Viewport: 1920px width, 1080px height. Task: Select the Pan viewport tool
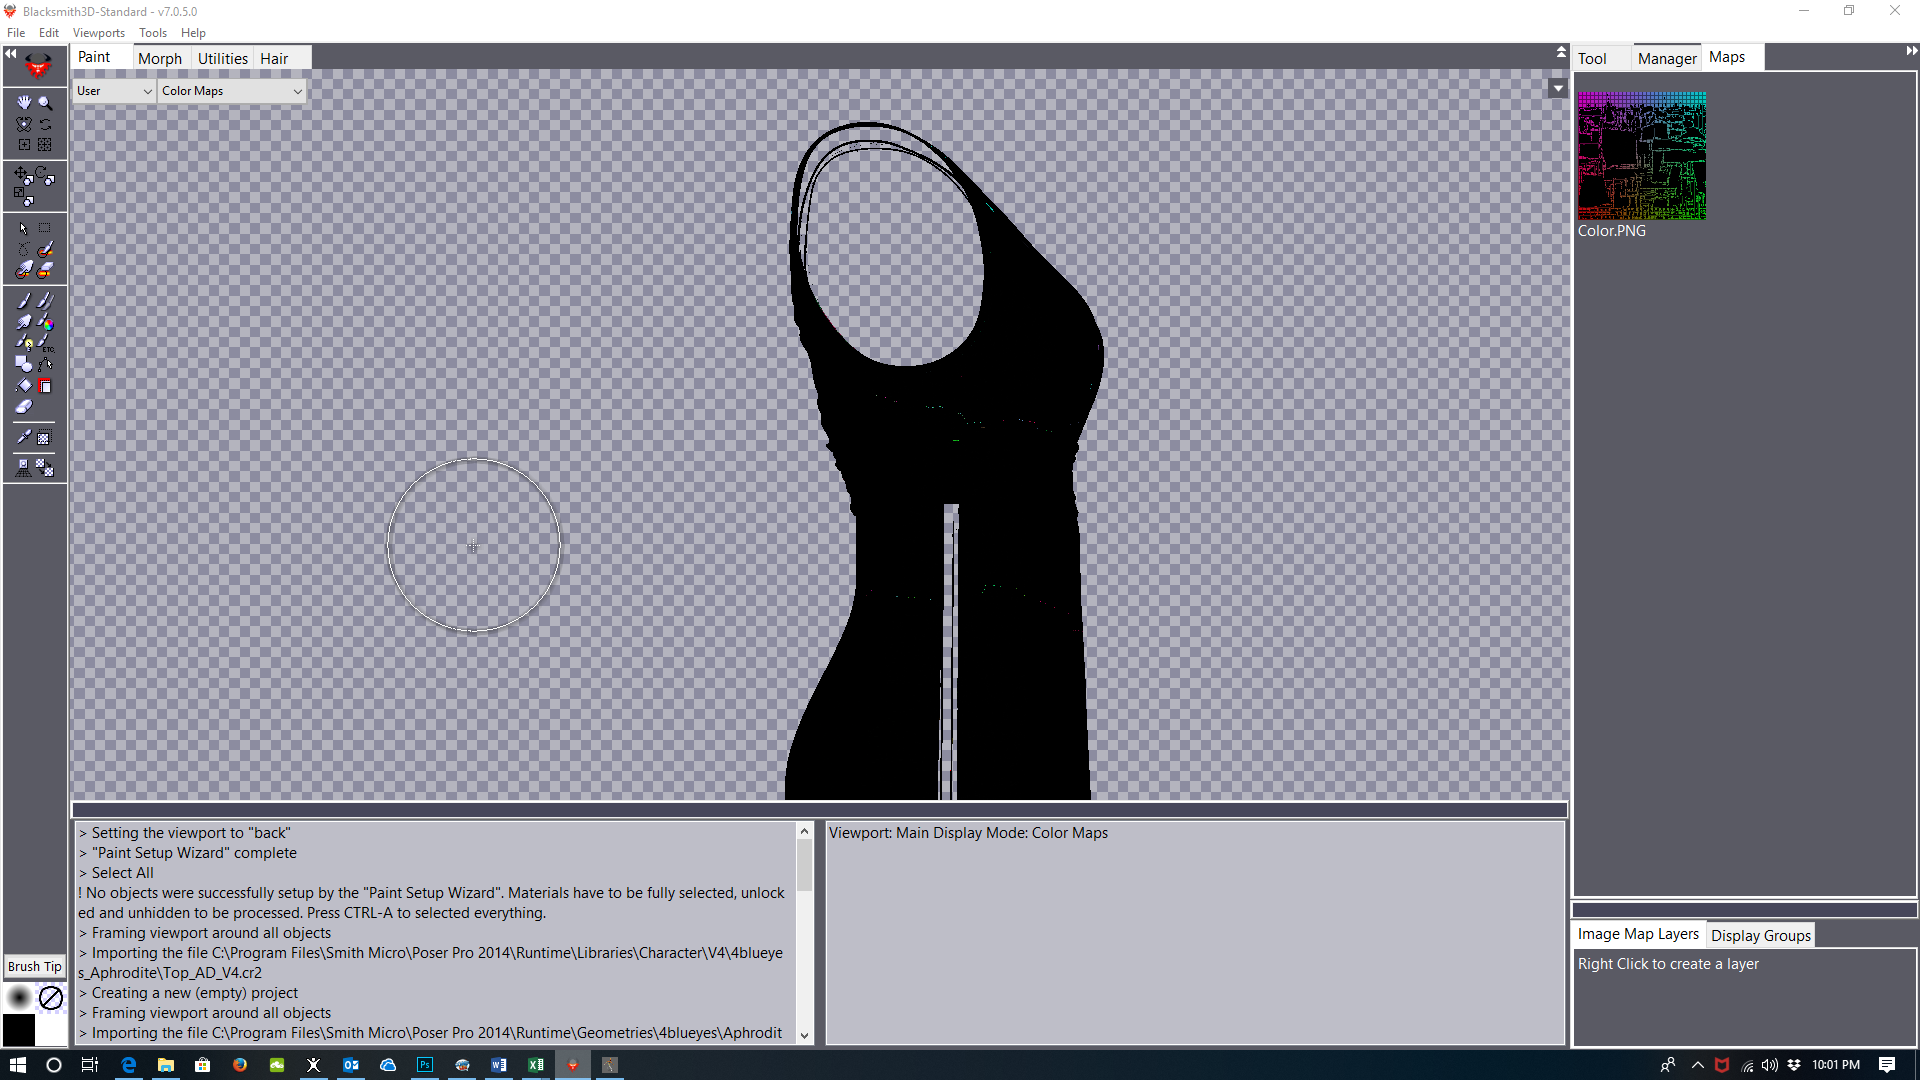22,102
